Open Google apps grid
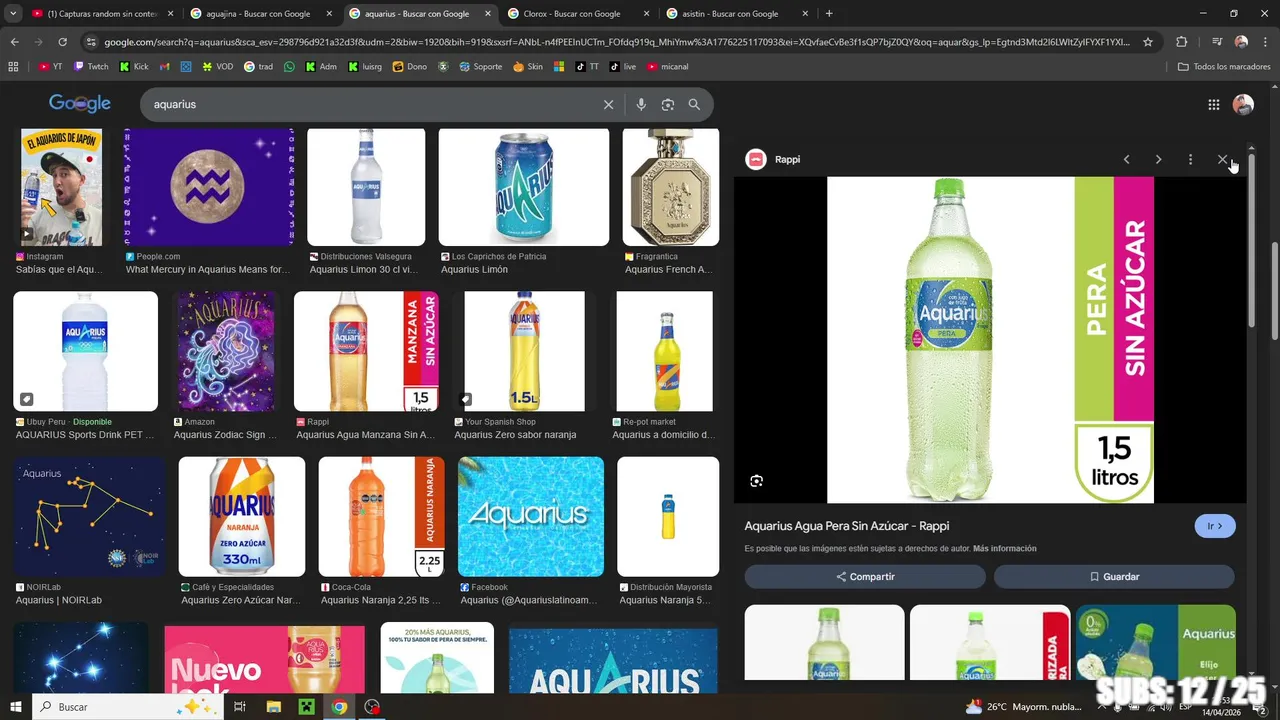1280x720 pixels. coord(1213,105)
